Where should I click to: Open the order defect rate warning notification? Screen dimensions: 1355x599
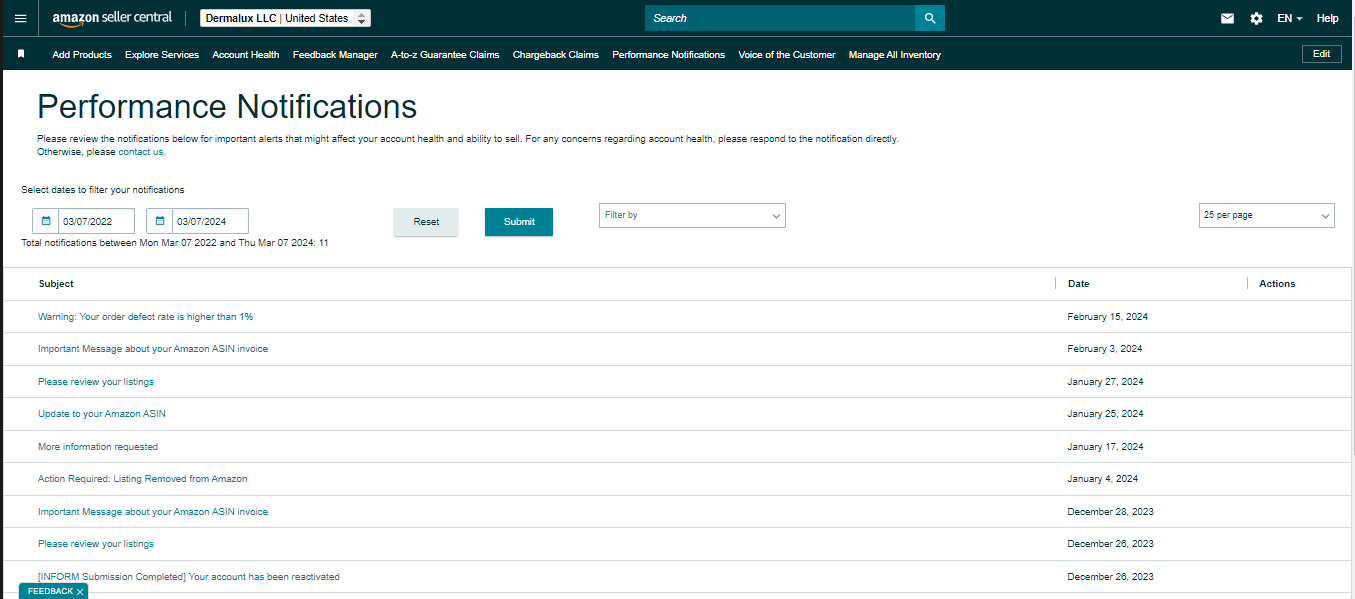click(145, 317)
